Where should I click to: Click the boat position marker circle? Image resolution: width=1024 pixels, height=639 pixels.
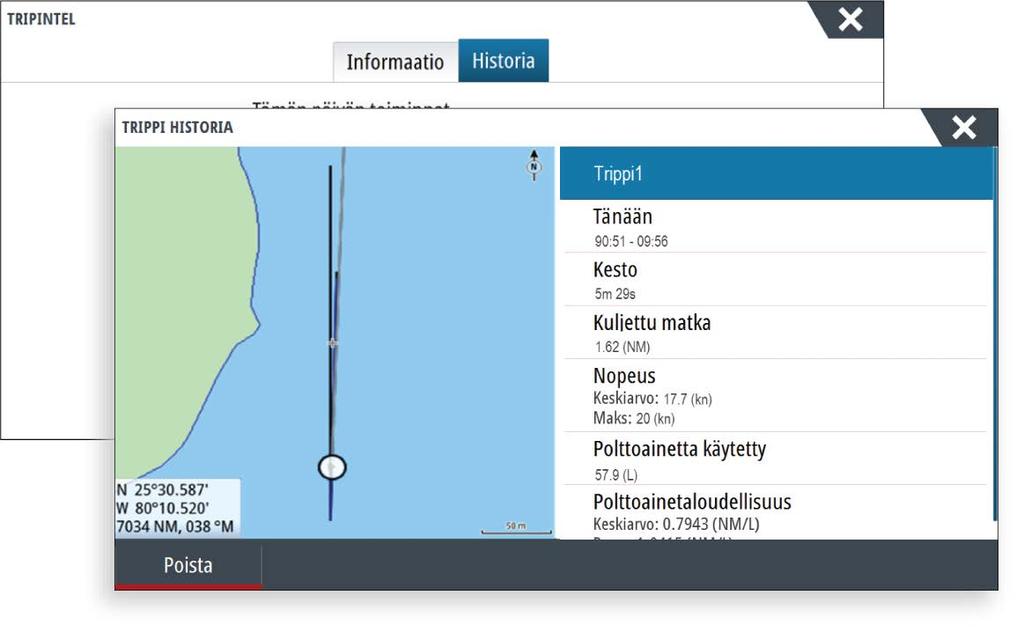coord(332,467)
